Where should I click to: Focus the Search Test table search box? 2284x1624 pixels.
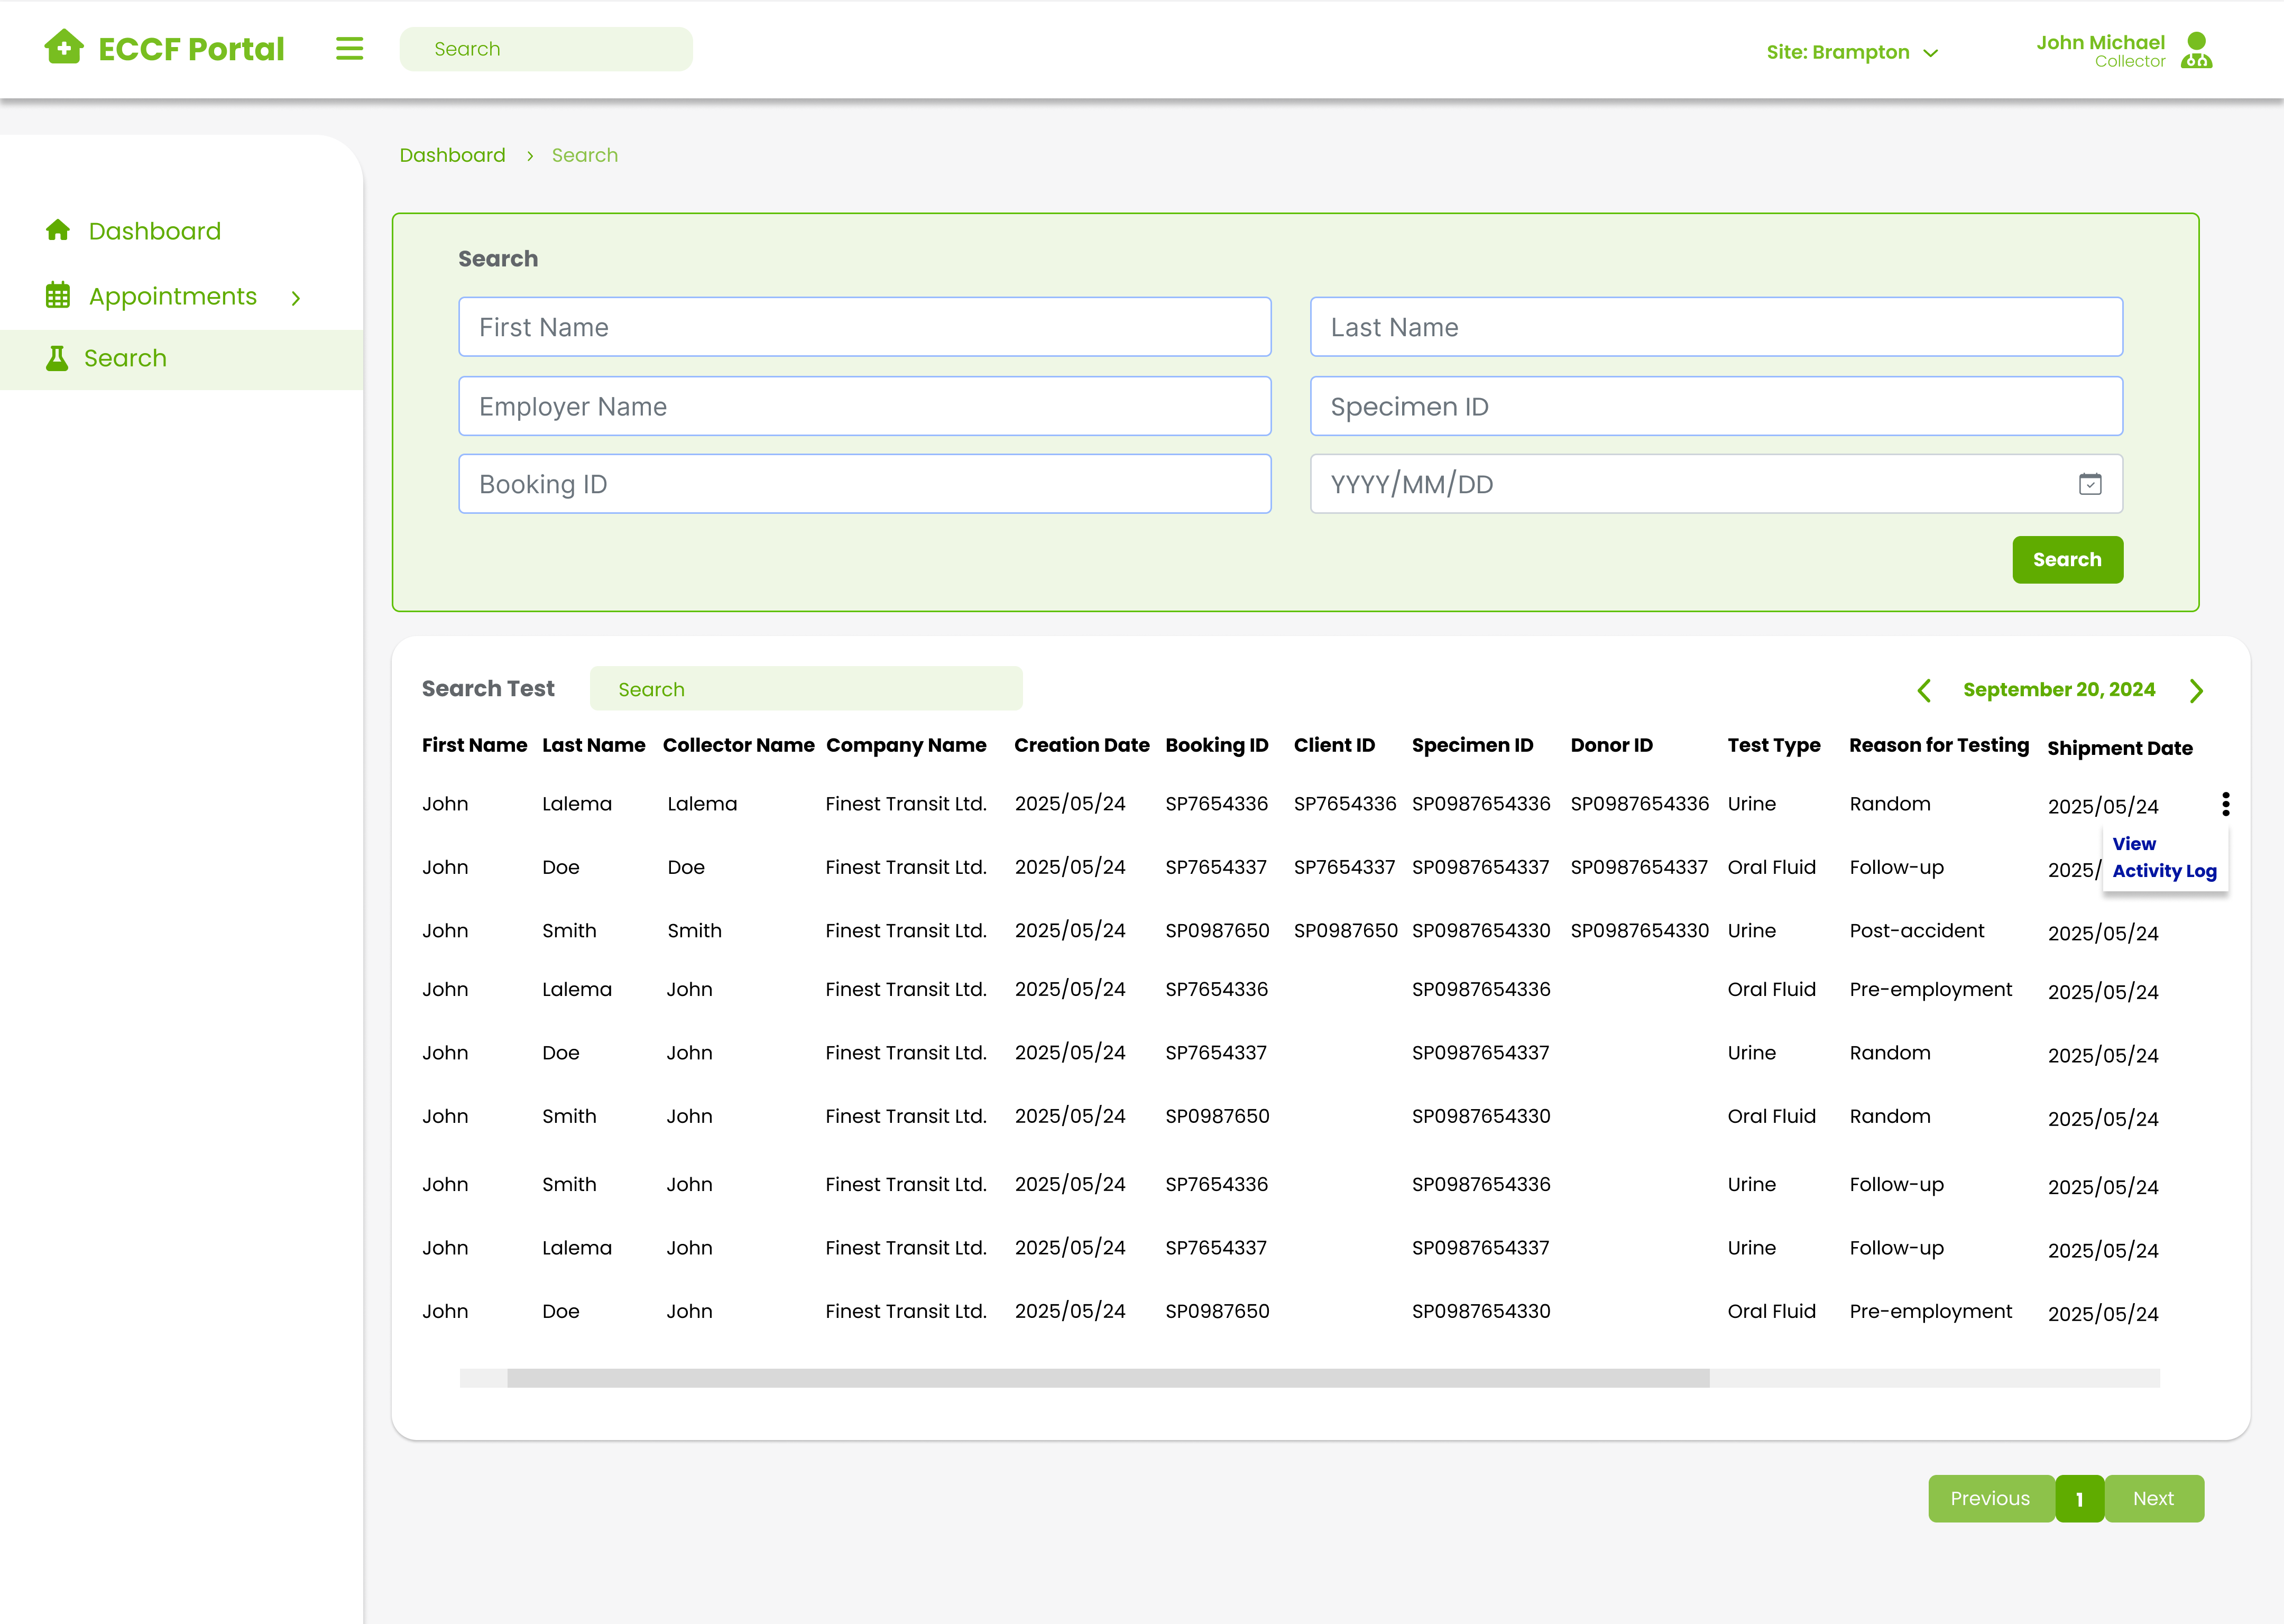[x=806, y=689]
